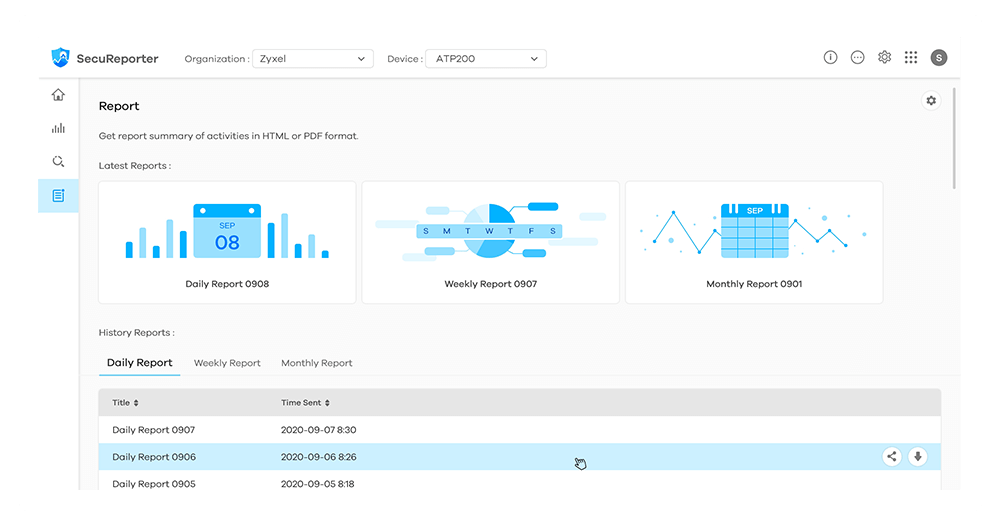Open the bar chart analytics sidebar icon
This screenshot has height=530, width=1000.
tap(58, 128)
